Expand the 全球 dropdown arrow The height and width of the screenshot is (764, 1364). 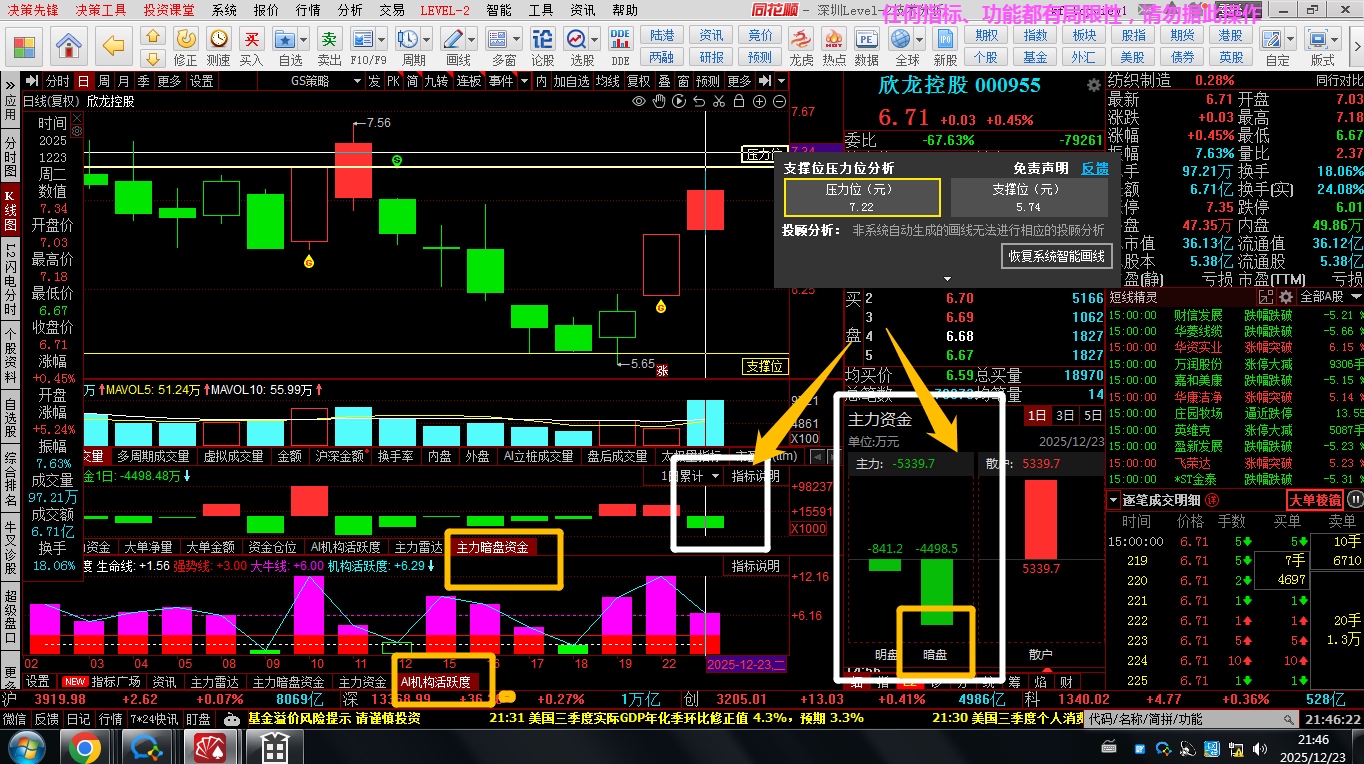(x=920, y=40)
